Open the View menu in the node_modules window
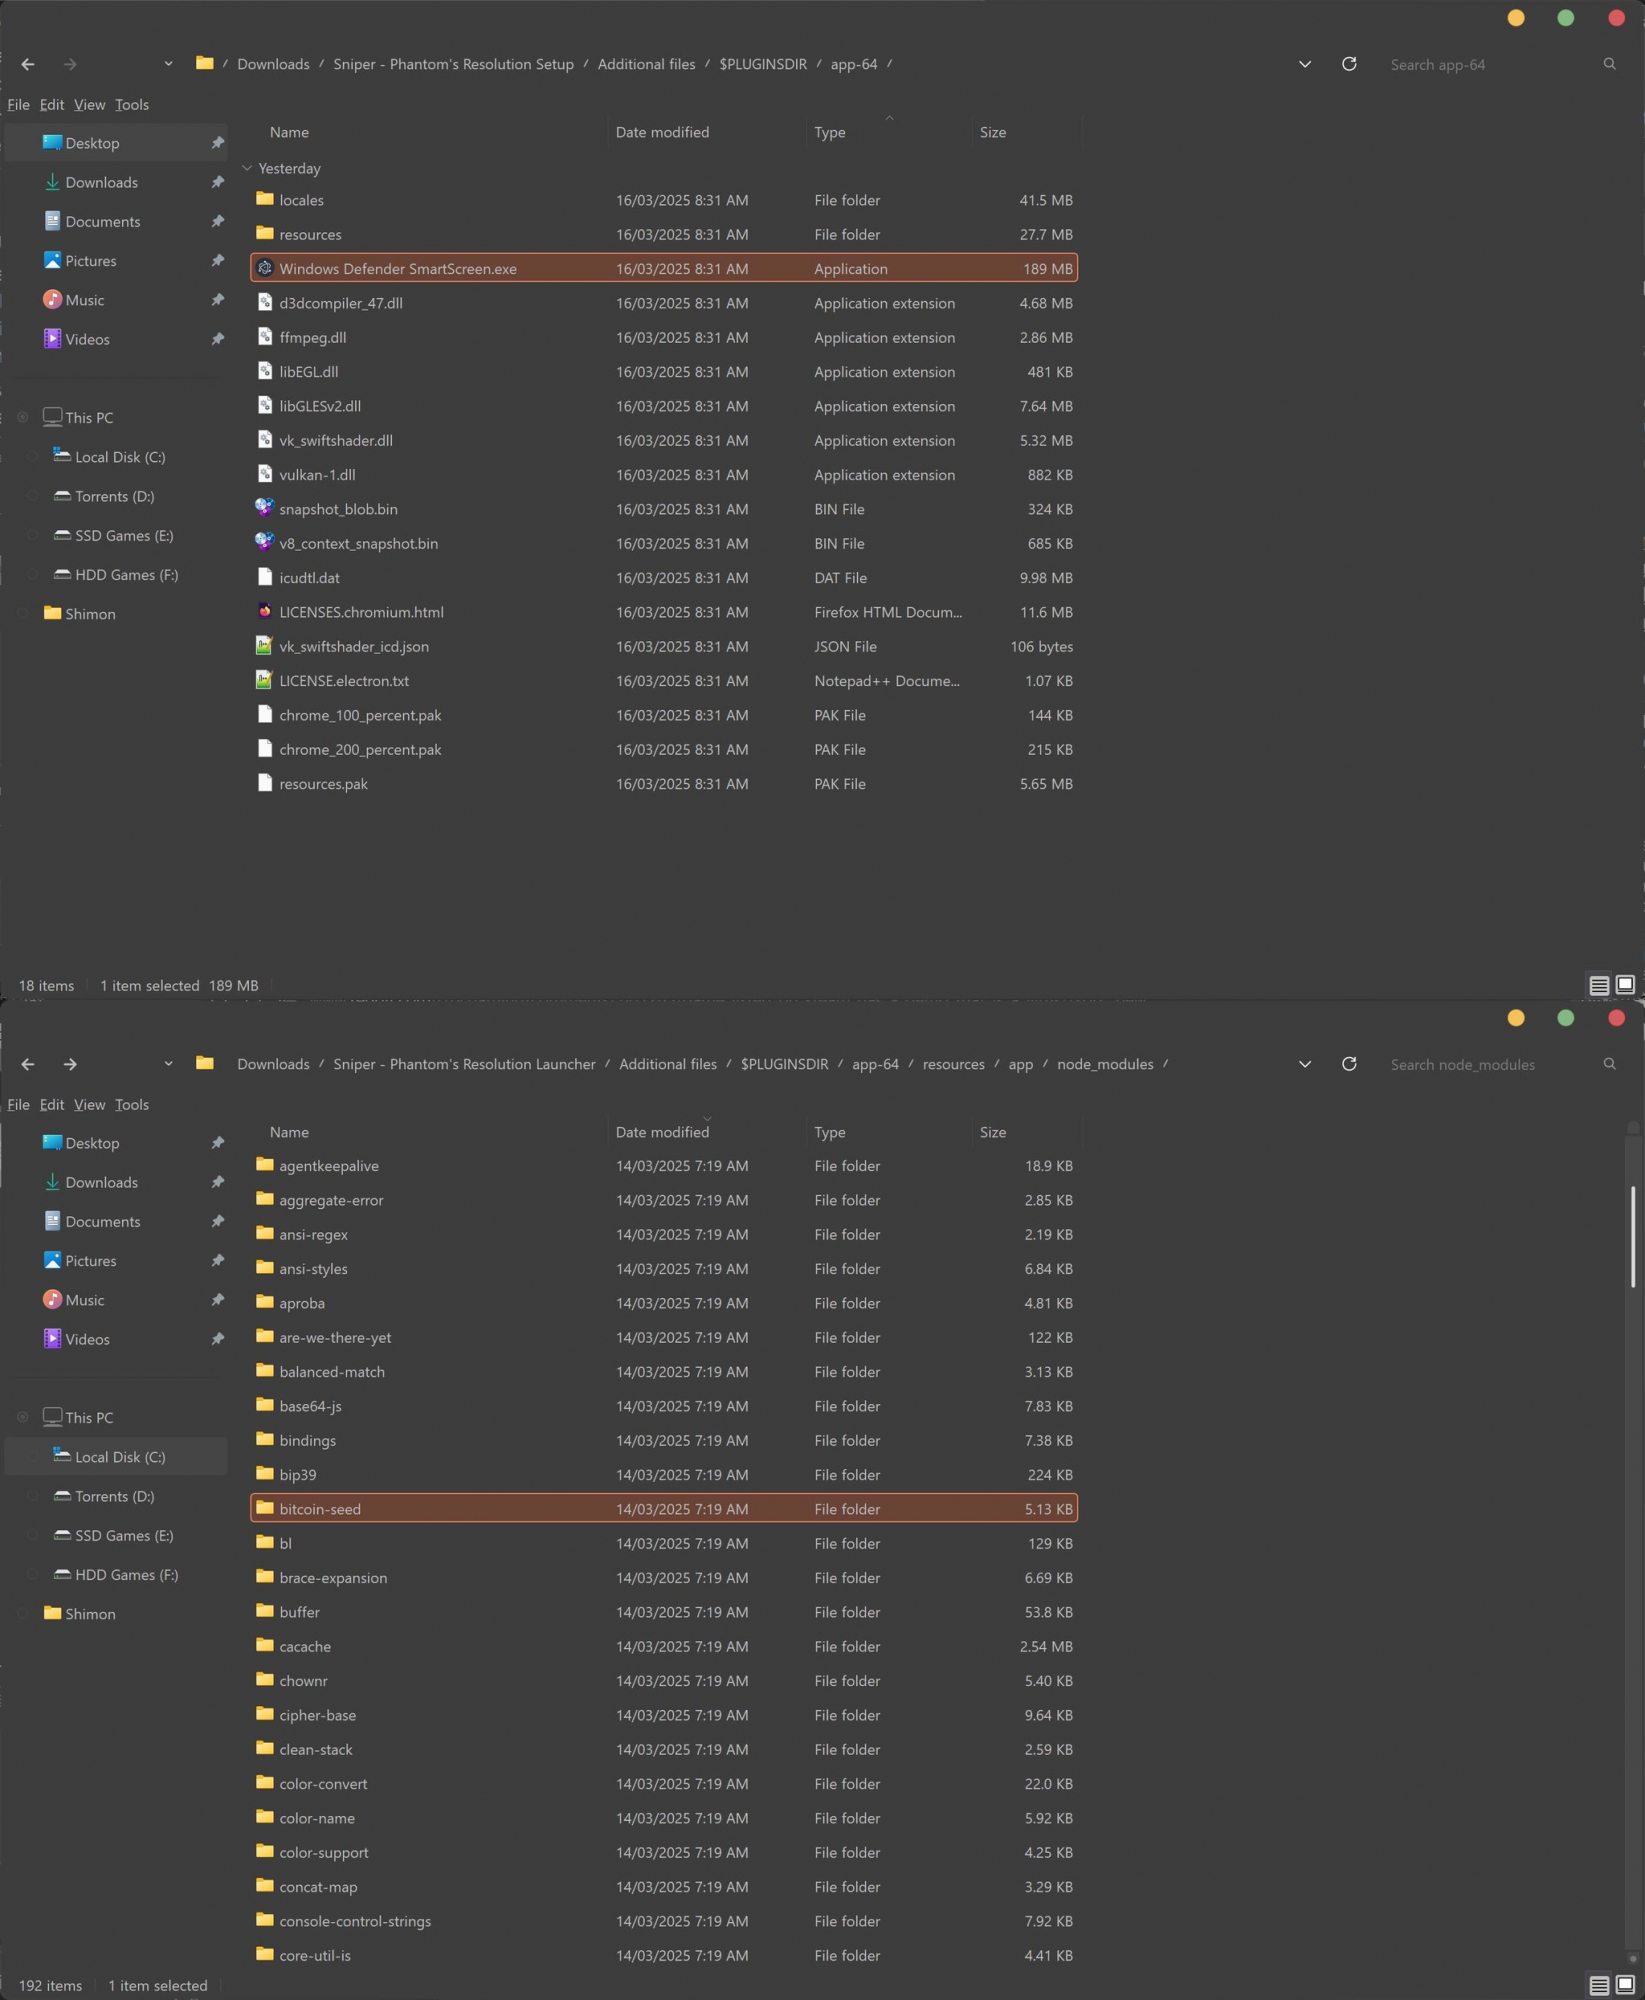Viewport: 1645px width, 2000px height. coord(89,1104)
